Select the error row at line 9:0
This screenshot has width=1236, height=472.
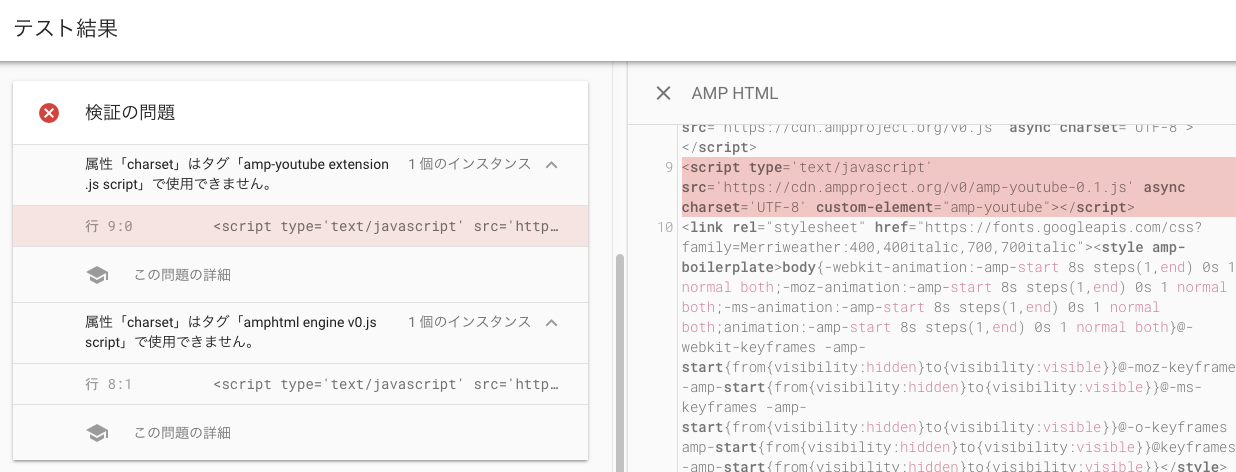300,226
